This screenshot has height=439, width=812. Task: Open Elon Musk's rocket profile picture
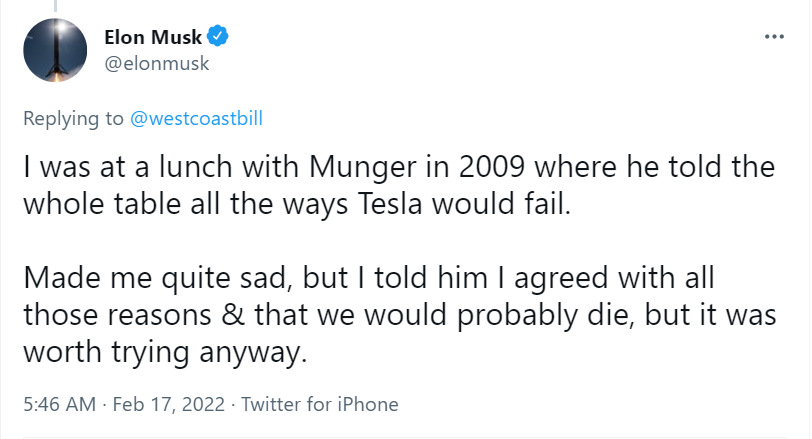[54, 51]
